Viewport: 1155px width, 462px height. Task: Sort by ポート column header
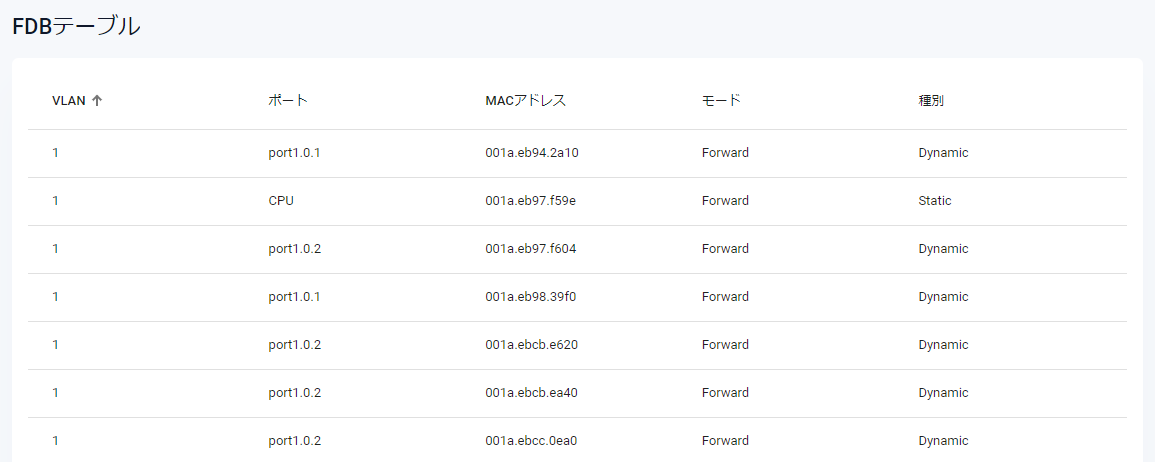288,101
